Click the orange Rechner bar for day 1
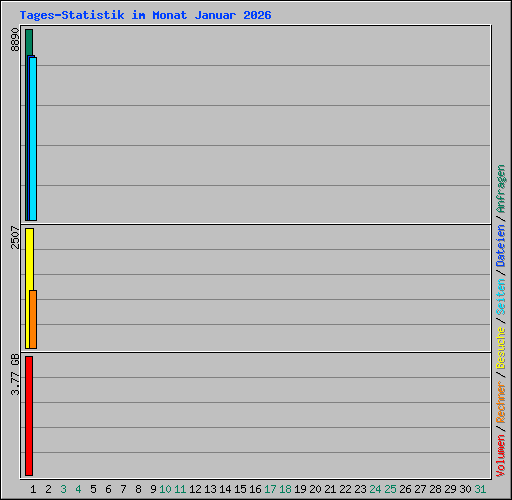512x500 pixels. tap(33, 319)
